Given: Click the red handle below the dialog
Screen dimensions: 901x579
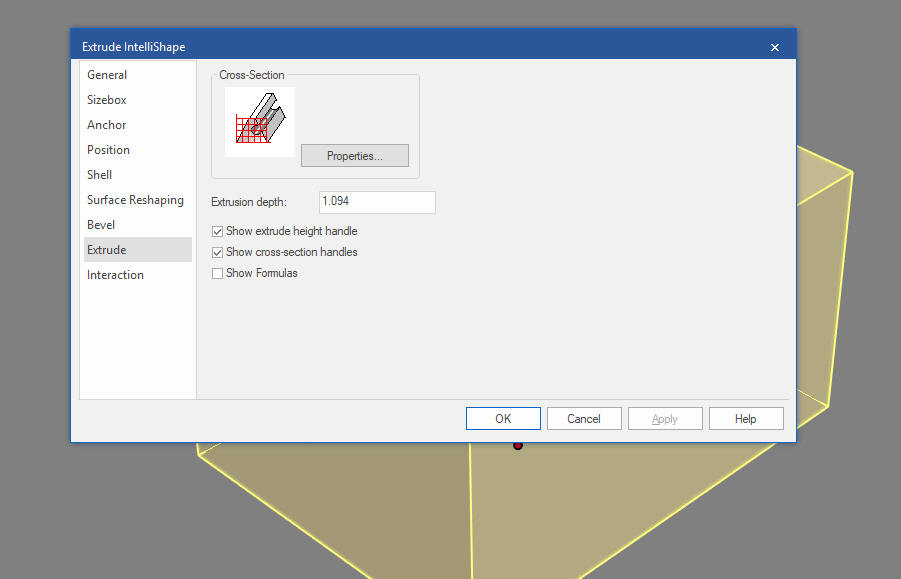Looking at the screenshot, I should click(x=518, y=445).
